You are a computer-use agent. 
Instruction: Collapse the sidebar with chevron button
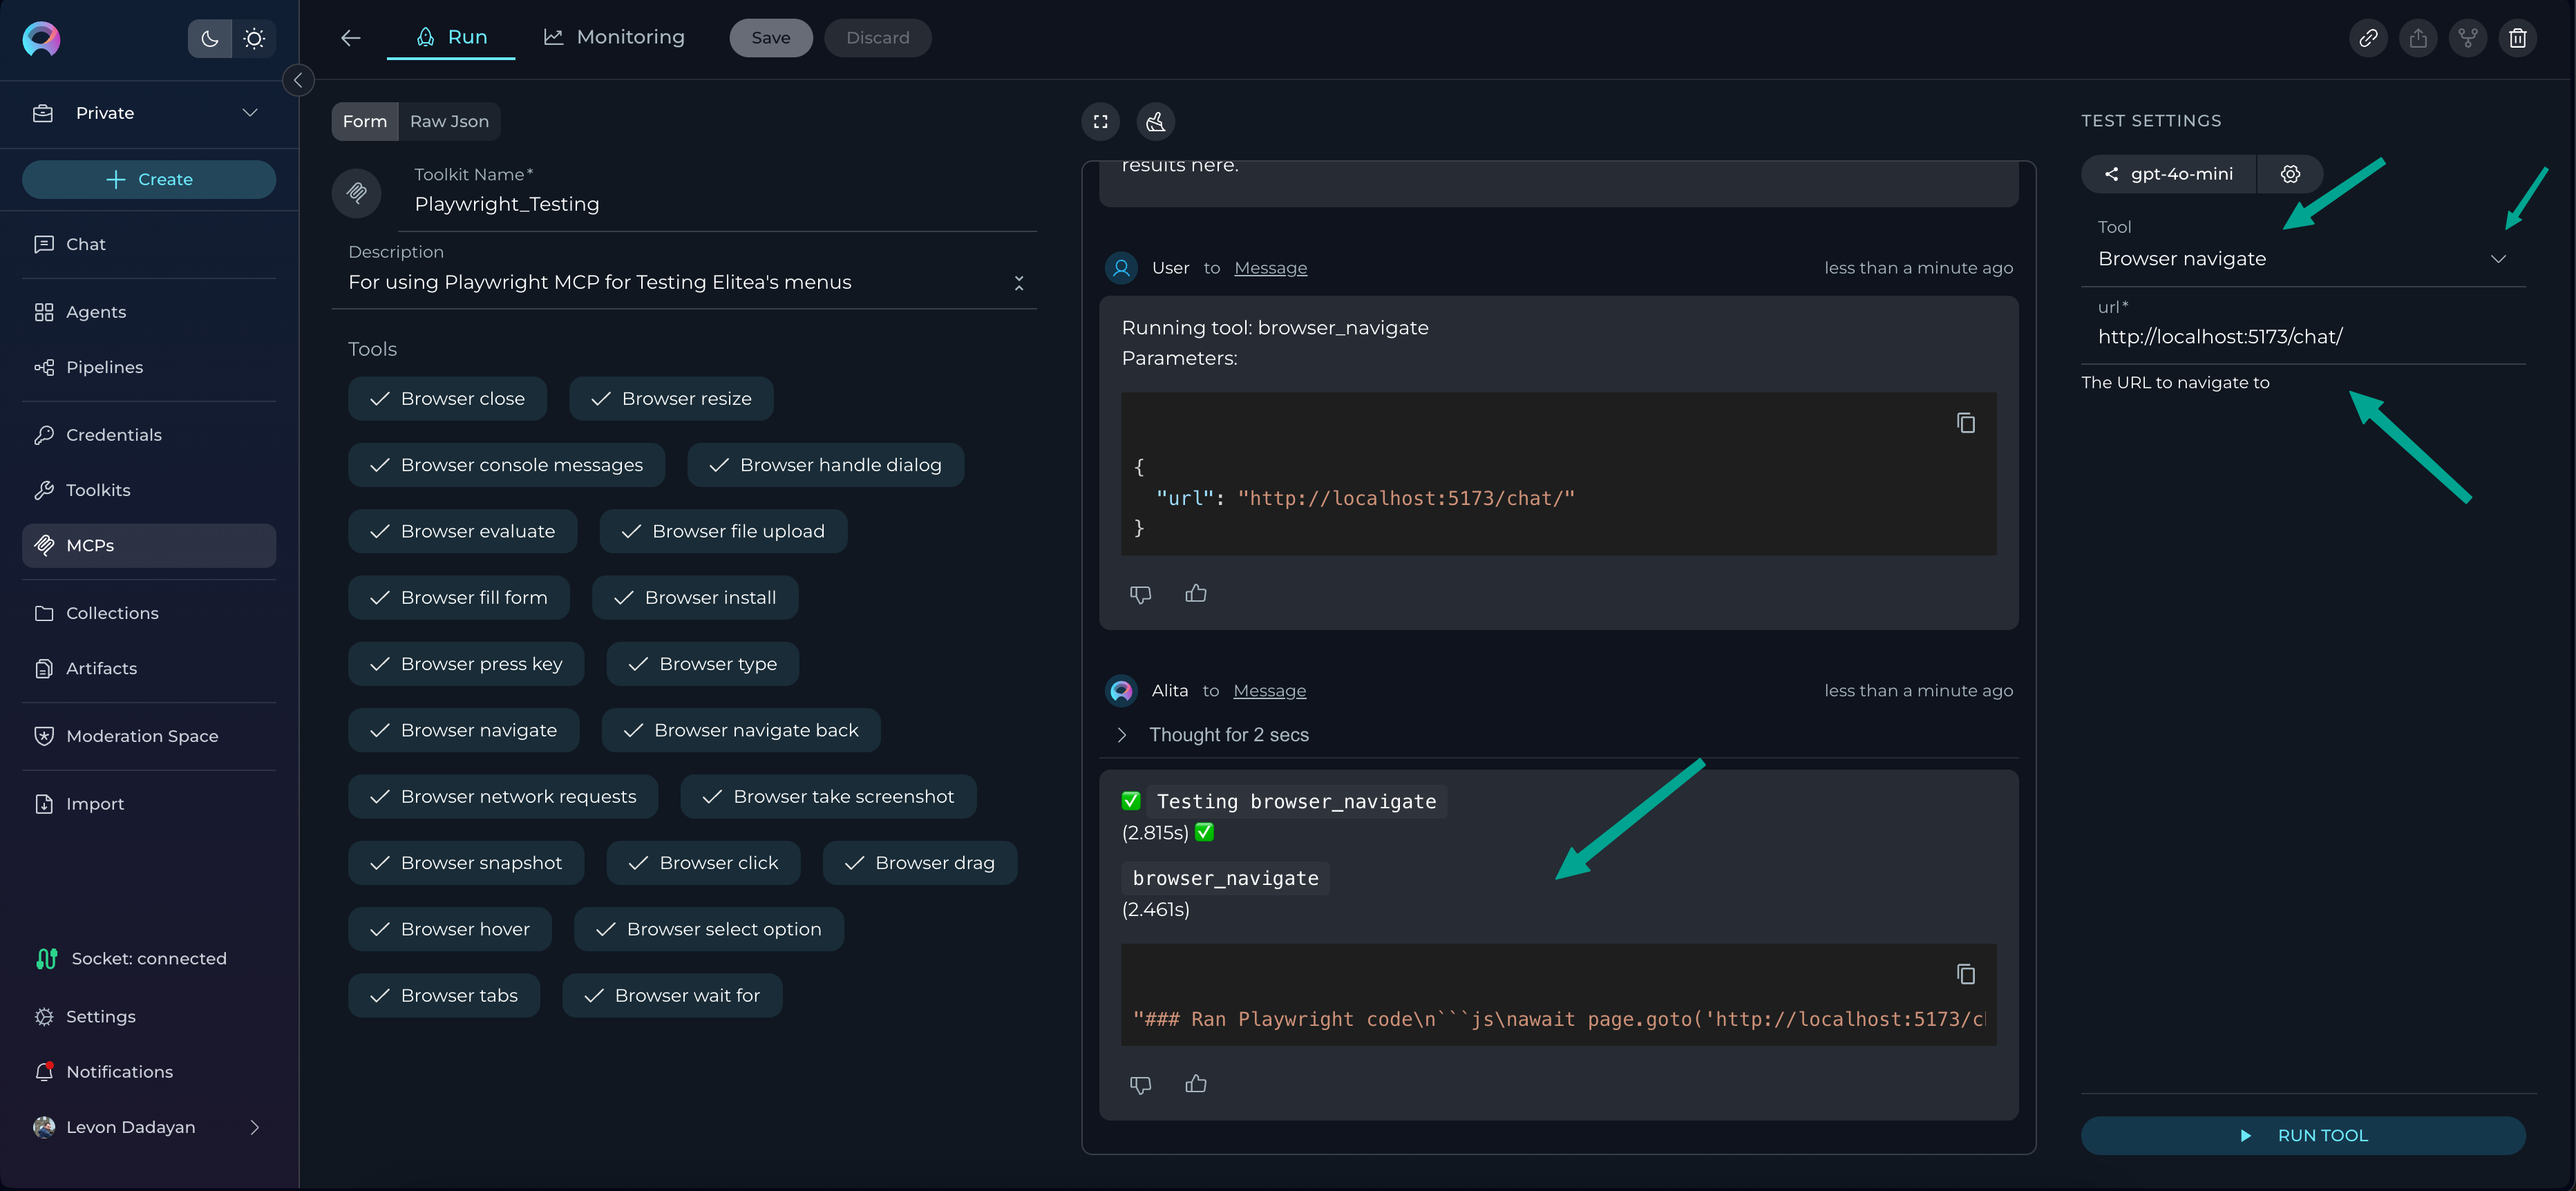298,80
